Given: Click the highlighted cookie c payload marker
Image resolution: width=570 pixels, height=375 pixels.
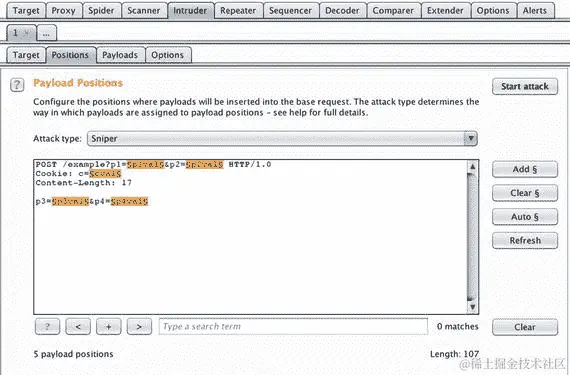Looking at the screenshot, I should pyautogui.click(x=105, y=174).
